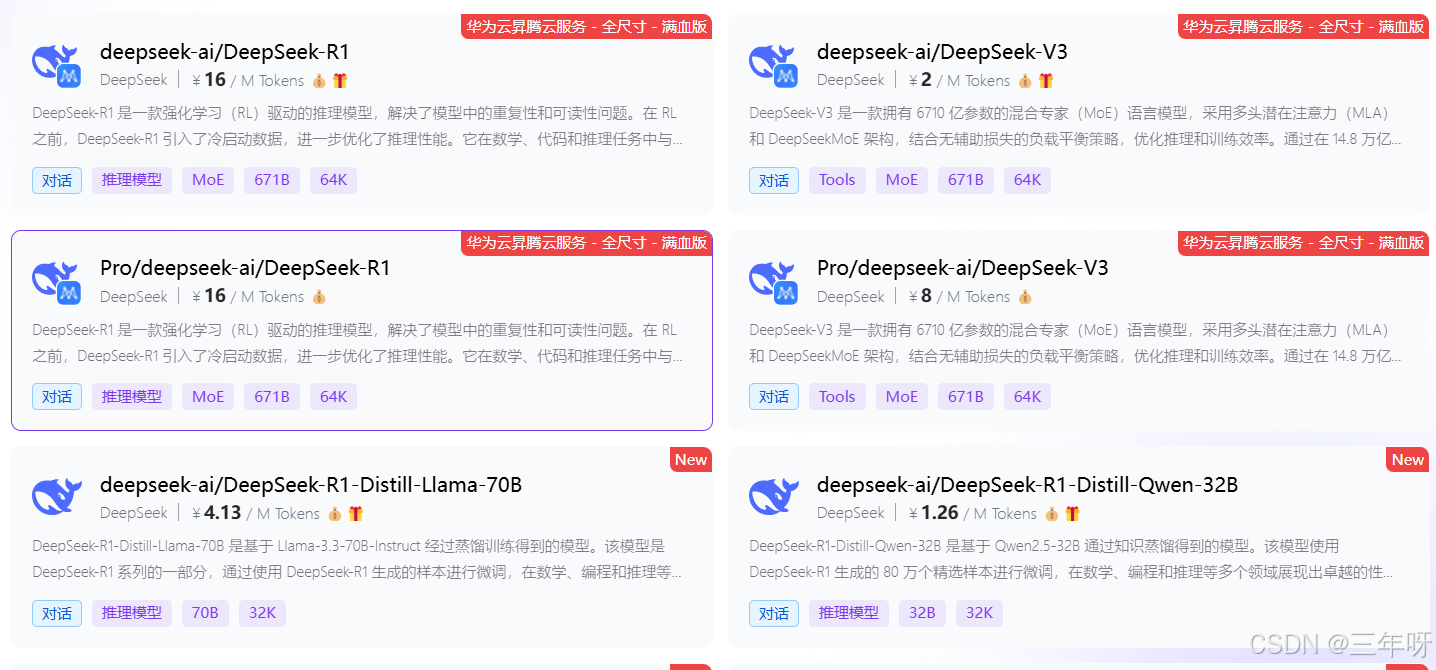Click 64K tag on Pro/deepseek-ai/DeepSeek-R1 card
Screen dimensions: 1436x670
333,396
